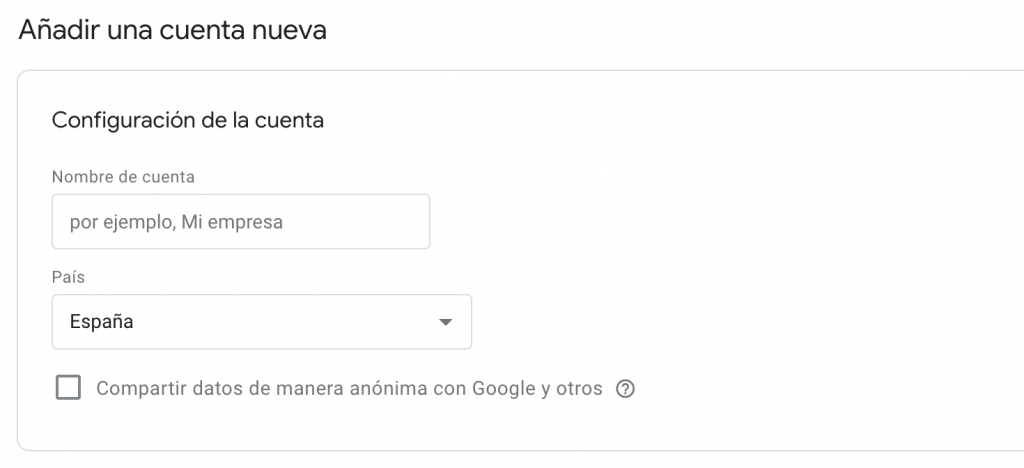Click the "País" field label
The width and height of the screenshot is (1024, 468).
click(x=67, y=277)
